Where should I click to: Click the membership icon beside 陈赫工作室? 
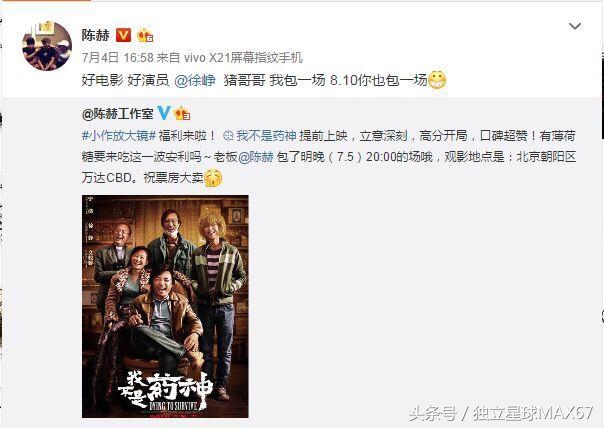tap(182, 113)
